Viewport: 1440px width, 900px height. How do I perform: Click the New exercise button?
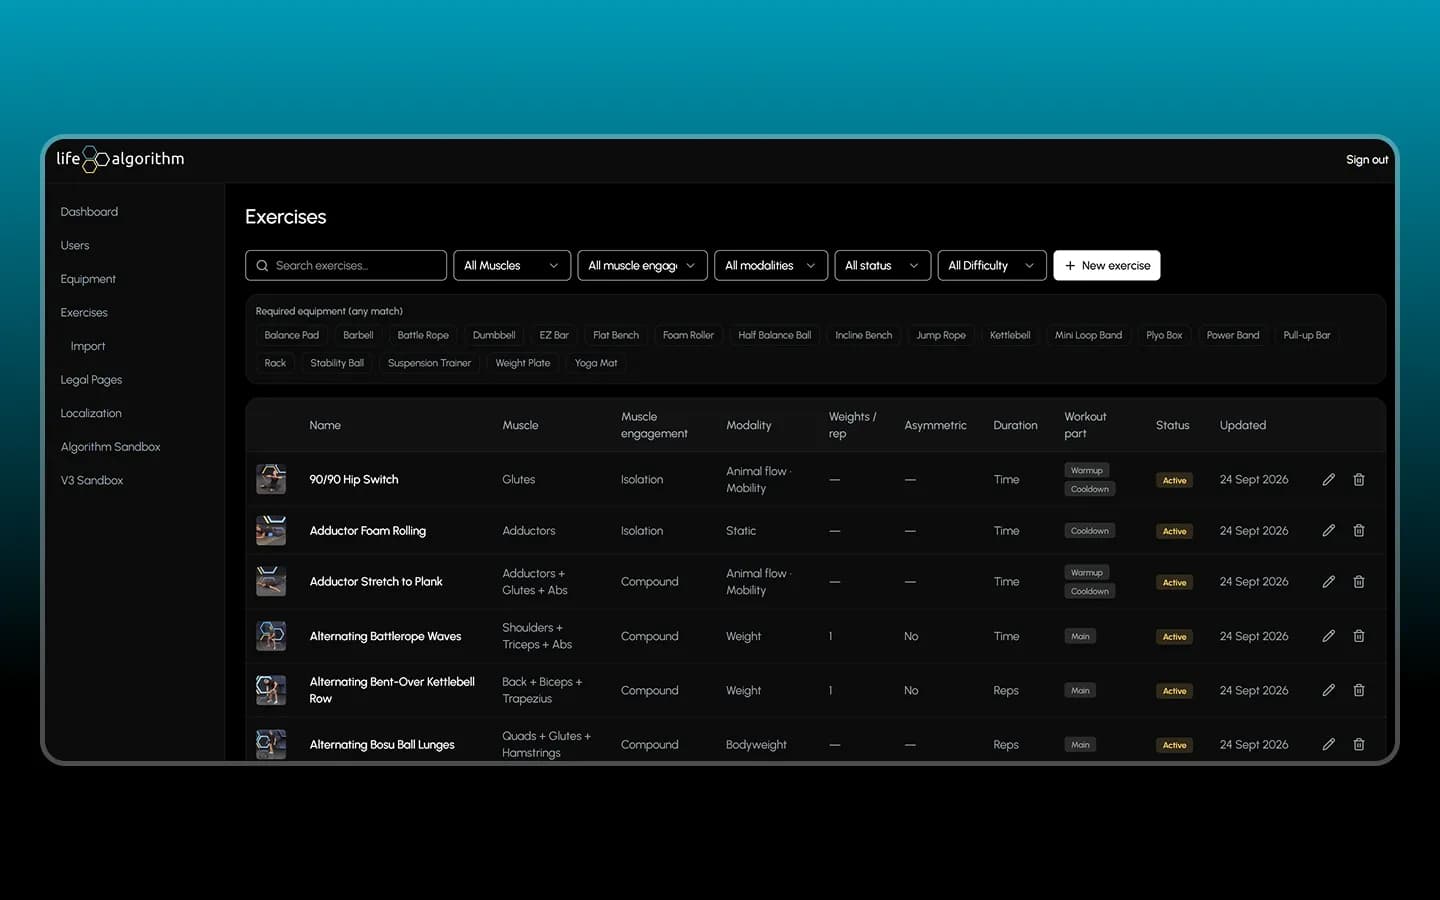[x=1107, y=265]
